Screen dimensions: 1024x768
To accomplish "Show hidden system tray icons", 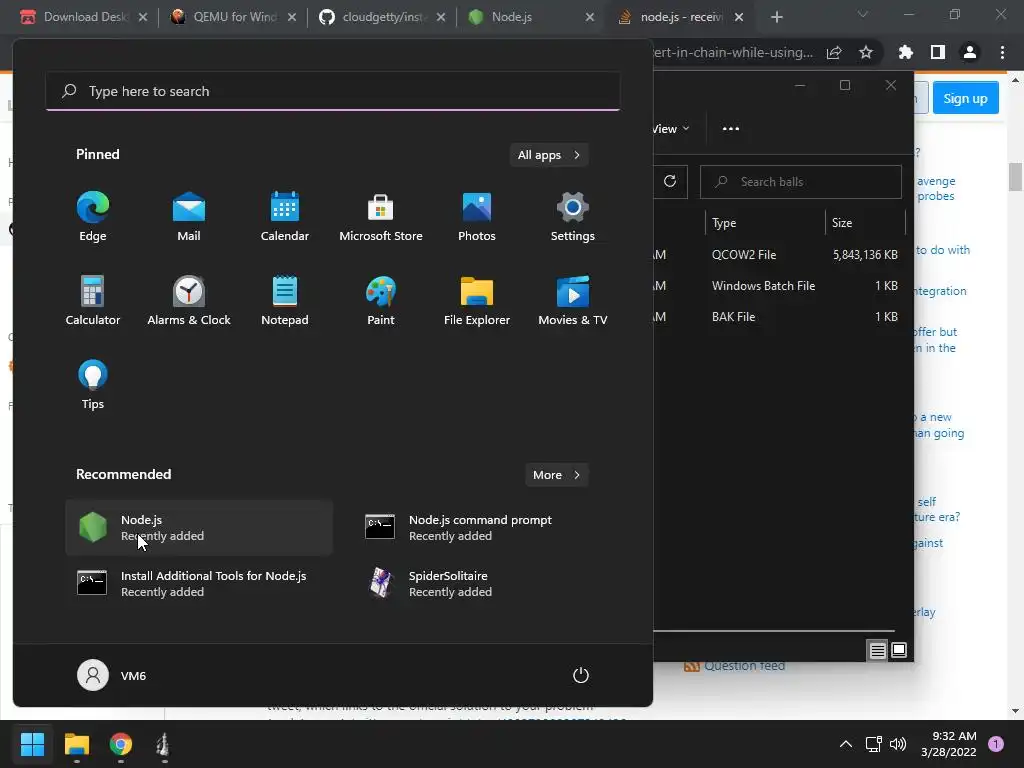I will click(846, 744).
